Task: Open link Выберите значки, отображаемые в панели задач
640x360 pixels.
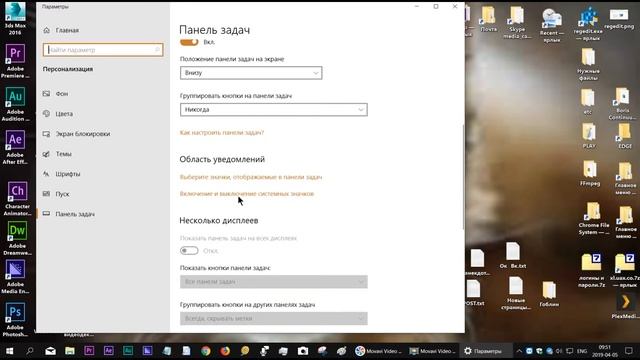Action: click(x=251, y=177)
